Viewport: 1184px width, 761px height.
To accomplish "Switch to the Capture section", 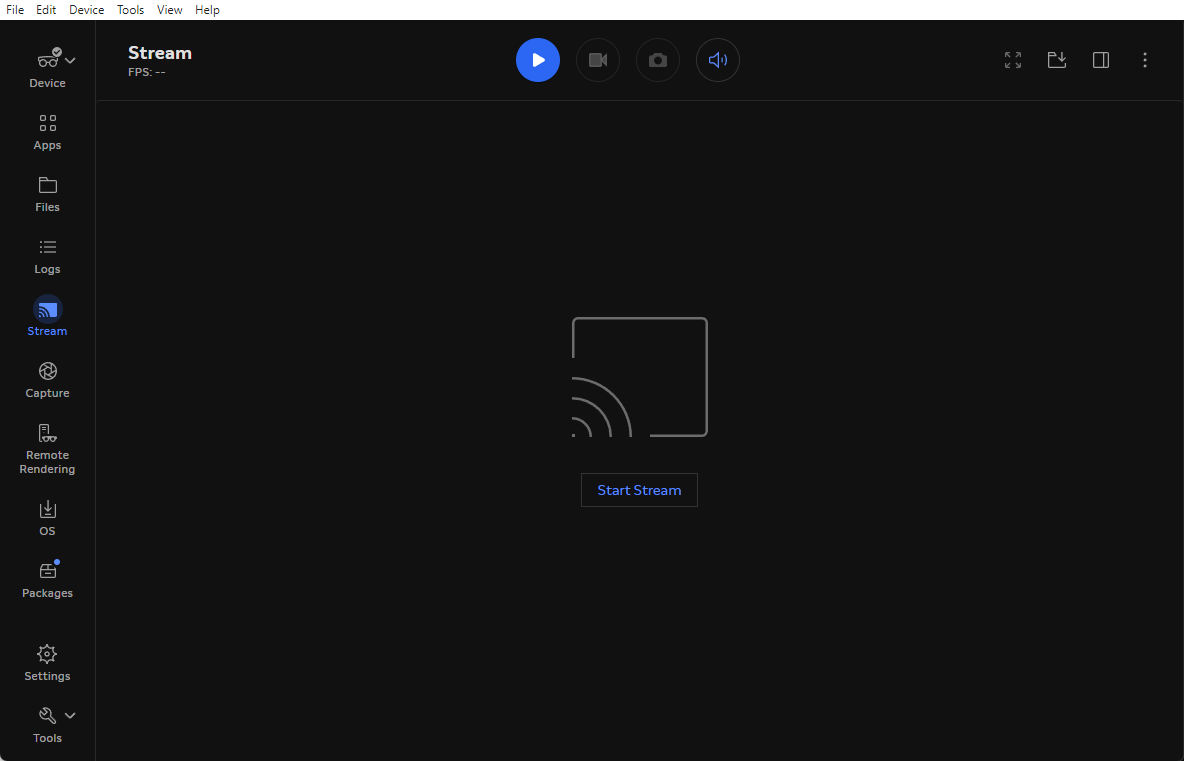I will [x=47, y=379].
